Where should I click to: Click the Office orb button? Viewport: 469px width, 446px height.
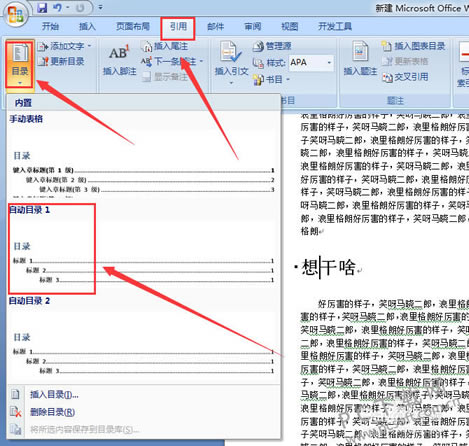[x=15, y=15]
